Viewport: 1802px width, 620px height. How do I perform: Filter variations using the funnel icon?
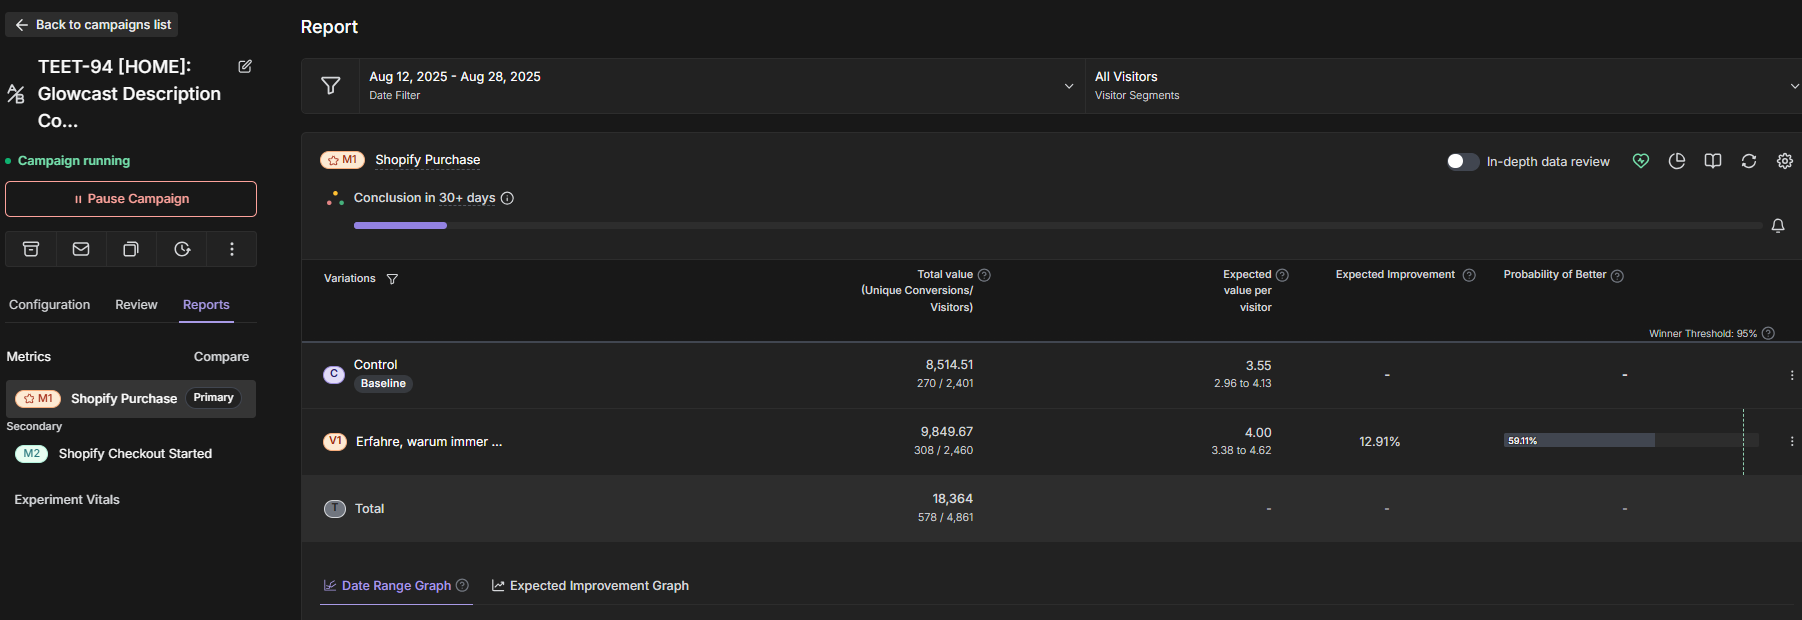pyautogui.click(x=392, y=279)
